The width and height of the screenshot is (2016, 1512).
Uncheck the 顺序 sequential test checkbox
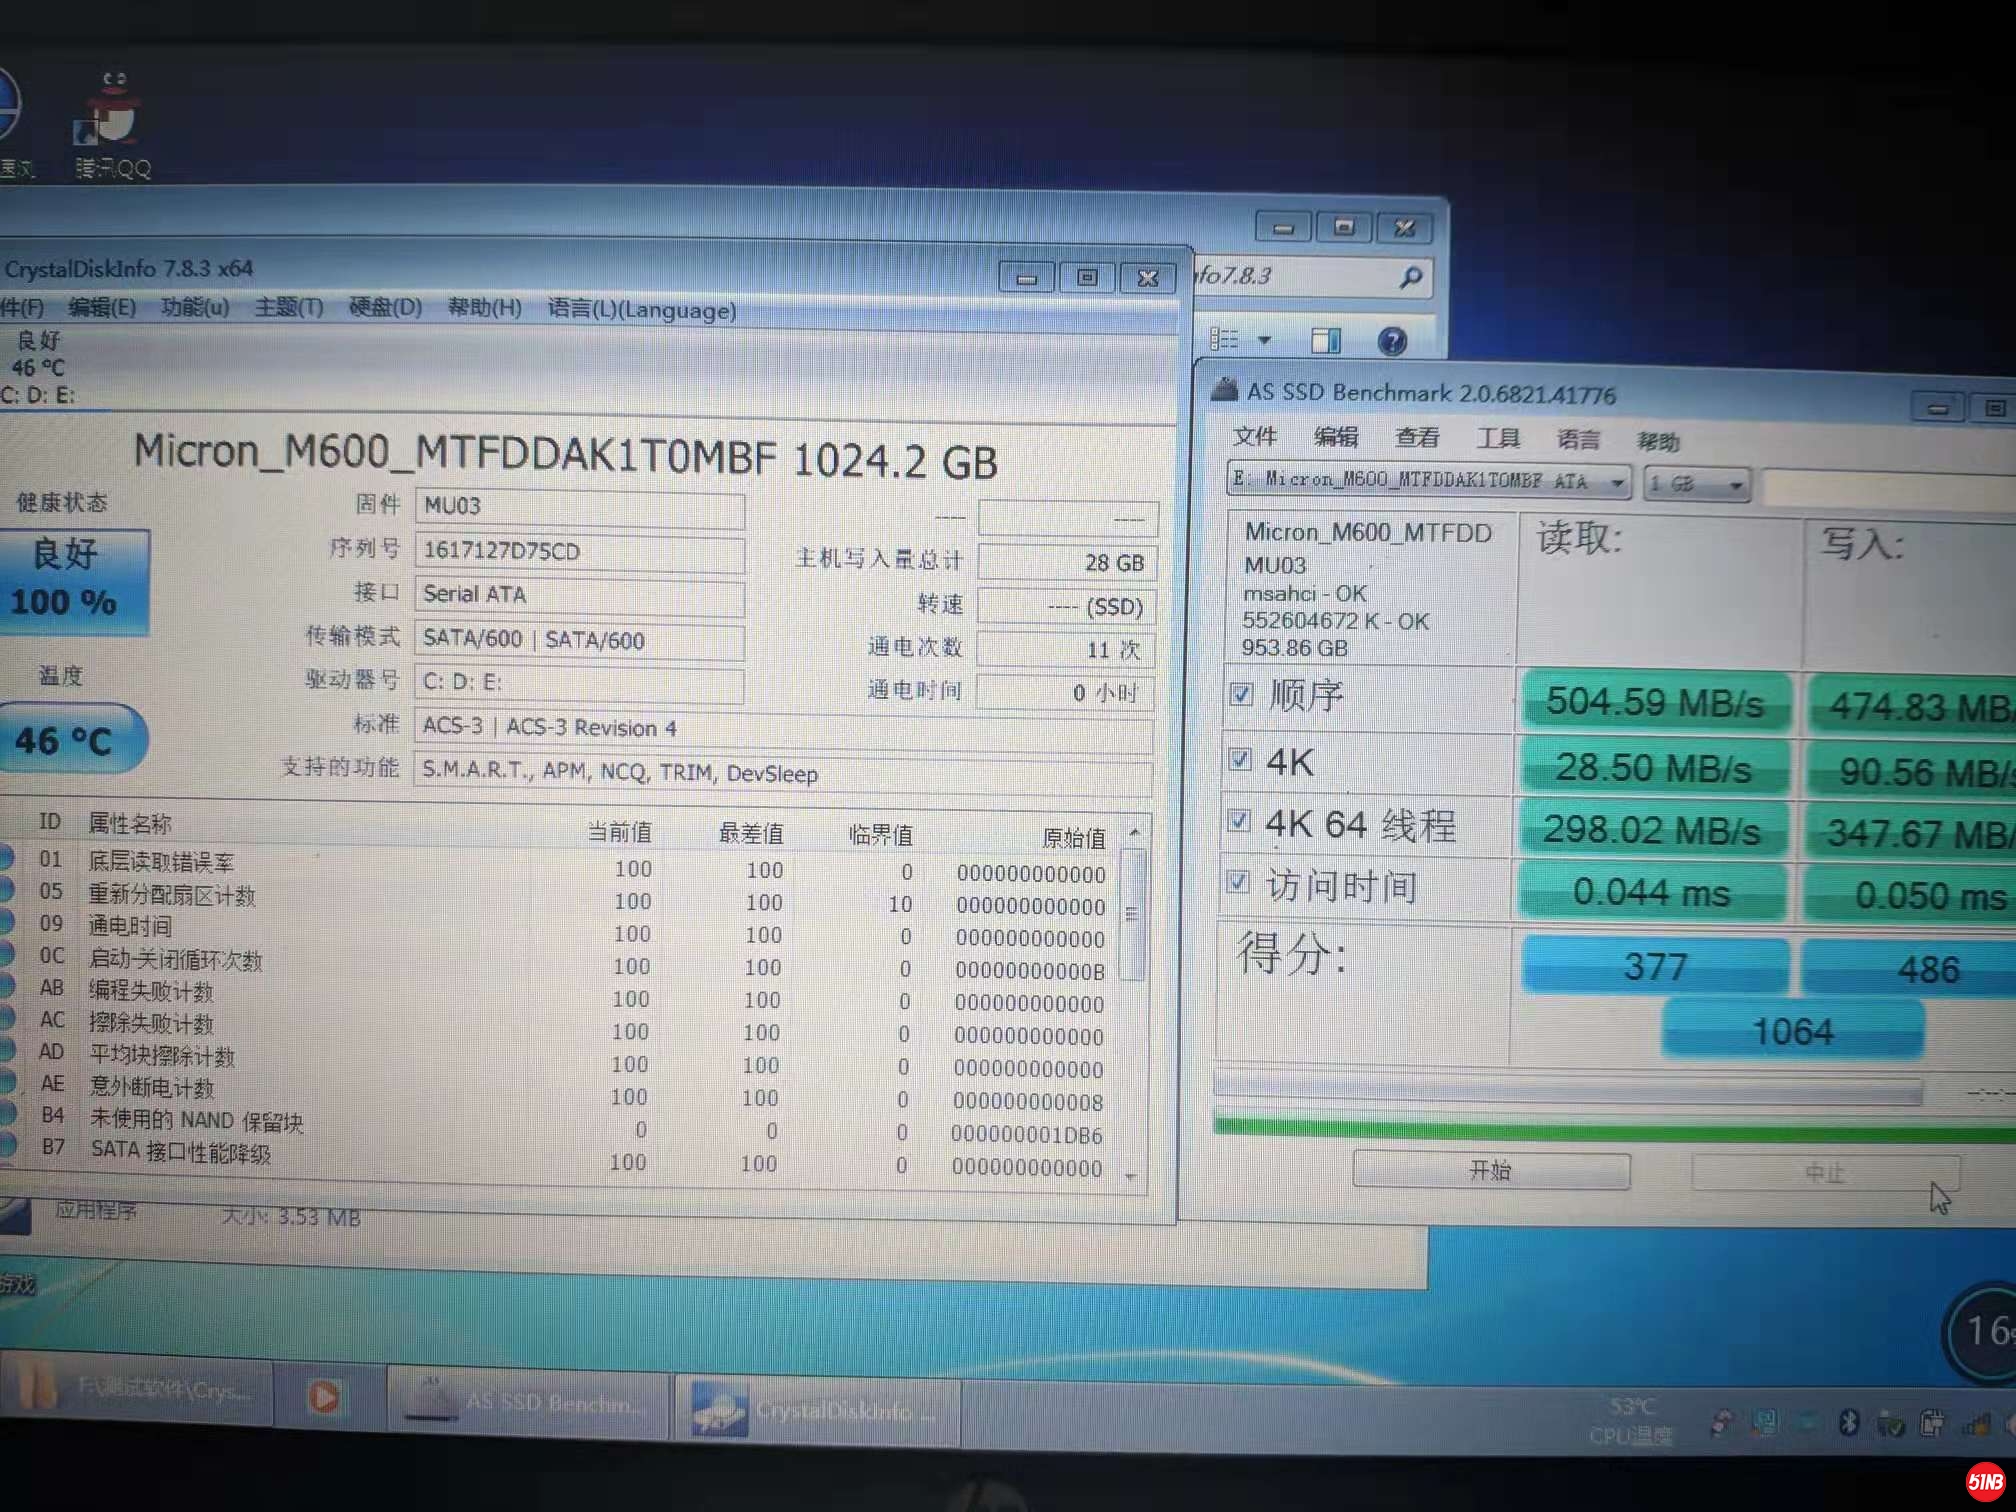(x=1241, y=694)
